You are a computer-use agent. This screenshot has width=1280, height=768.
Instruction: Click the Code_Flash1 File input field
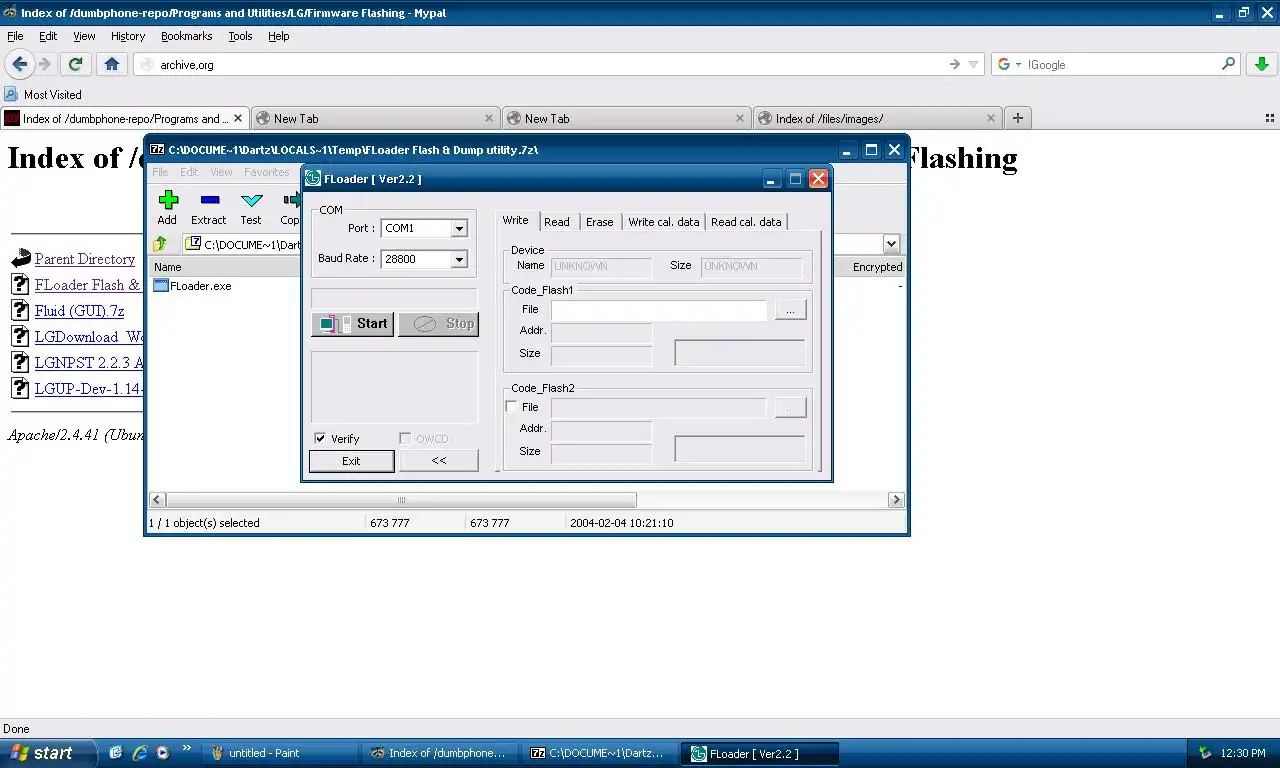click(659, 310)
